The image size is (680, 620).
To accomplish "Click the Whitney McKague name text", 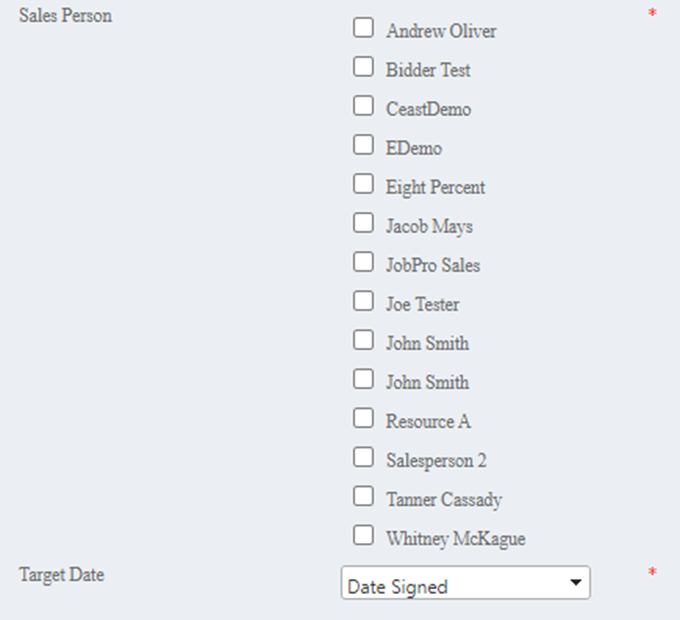I will (455, 539).
